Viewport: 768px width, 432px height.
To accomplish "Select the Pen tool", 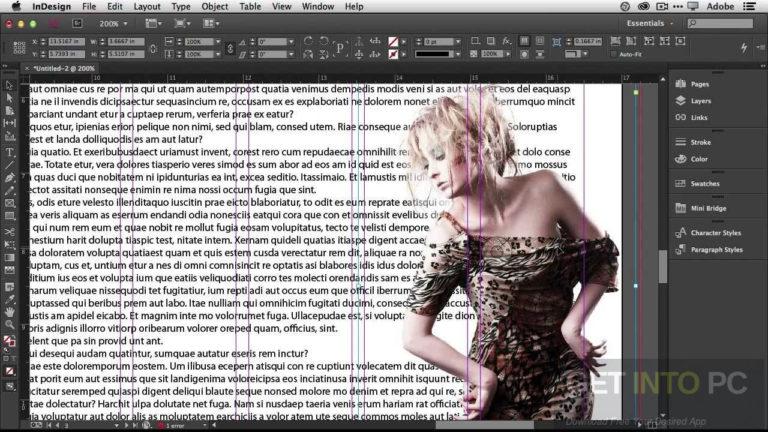I will point(9,178).
